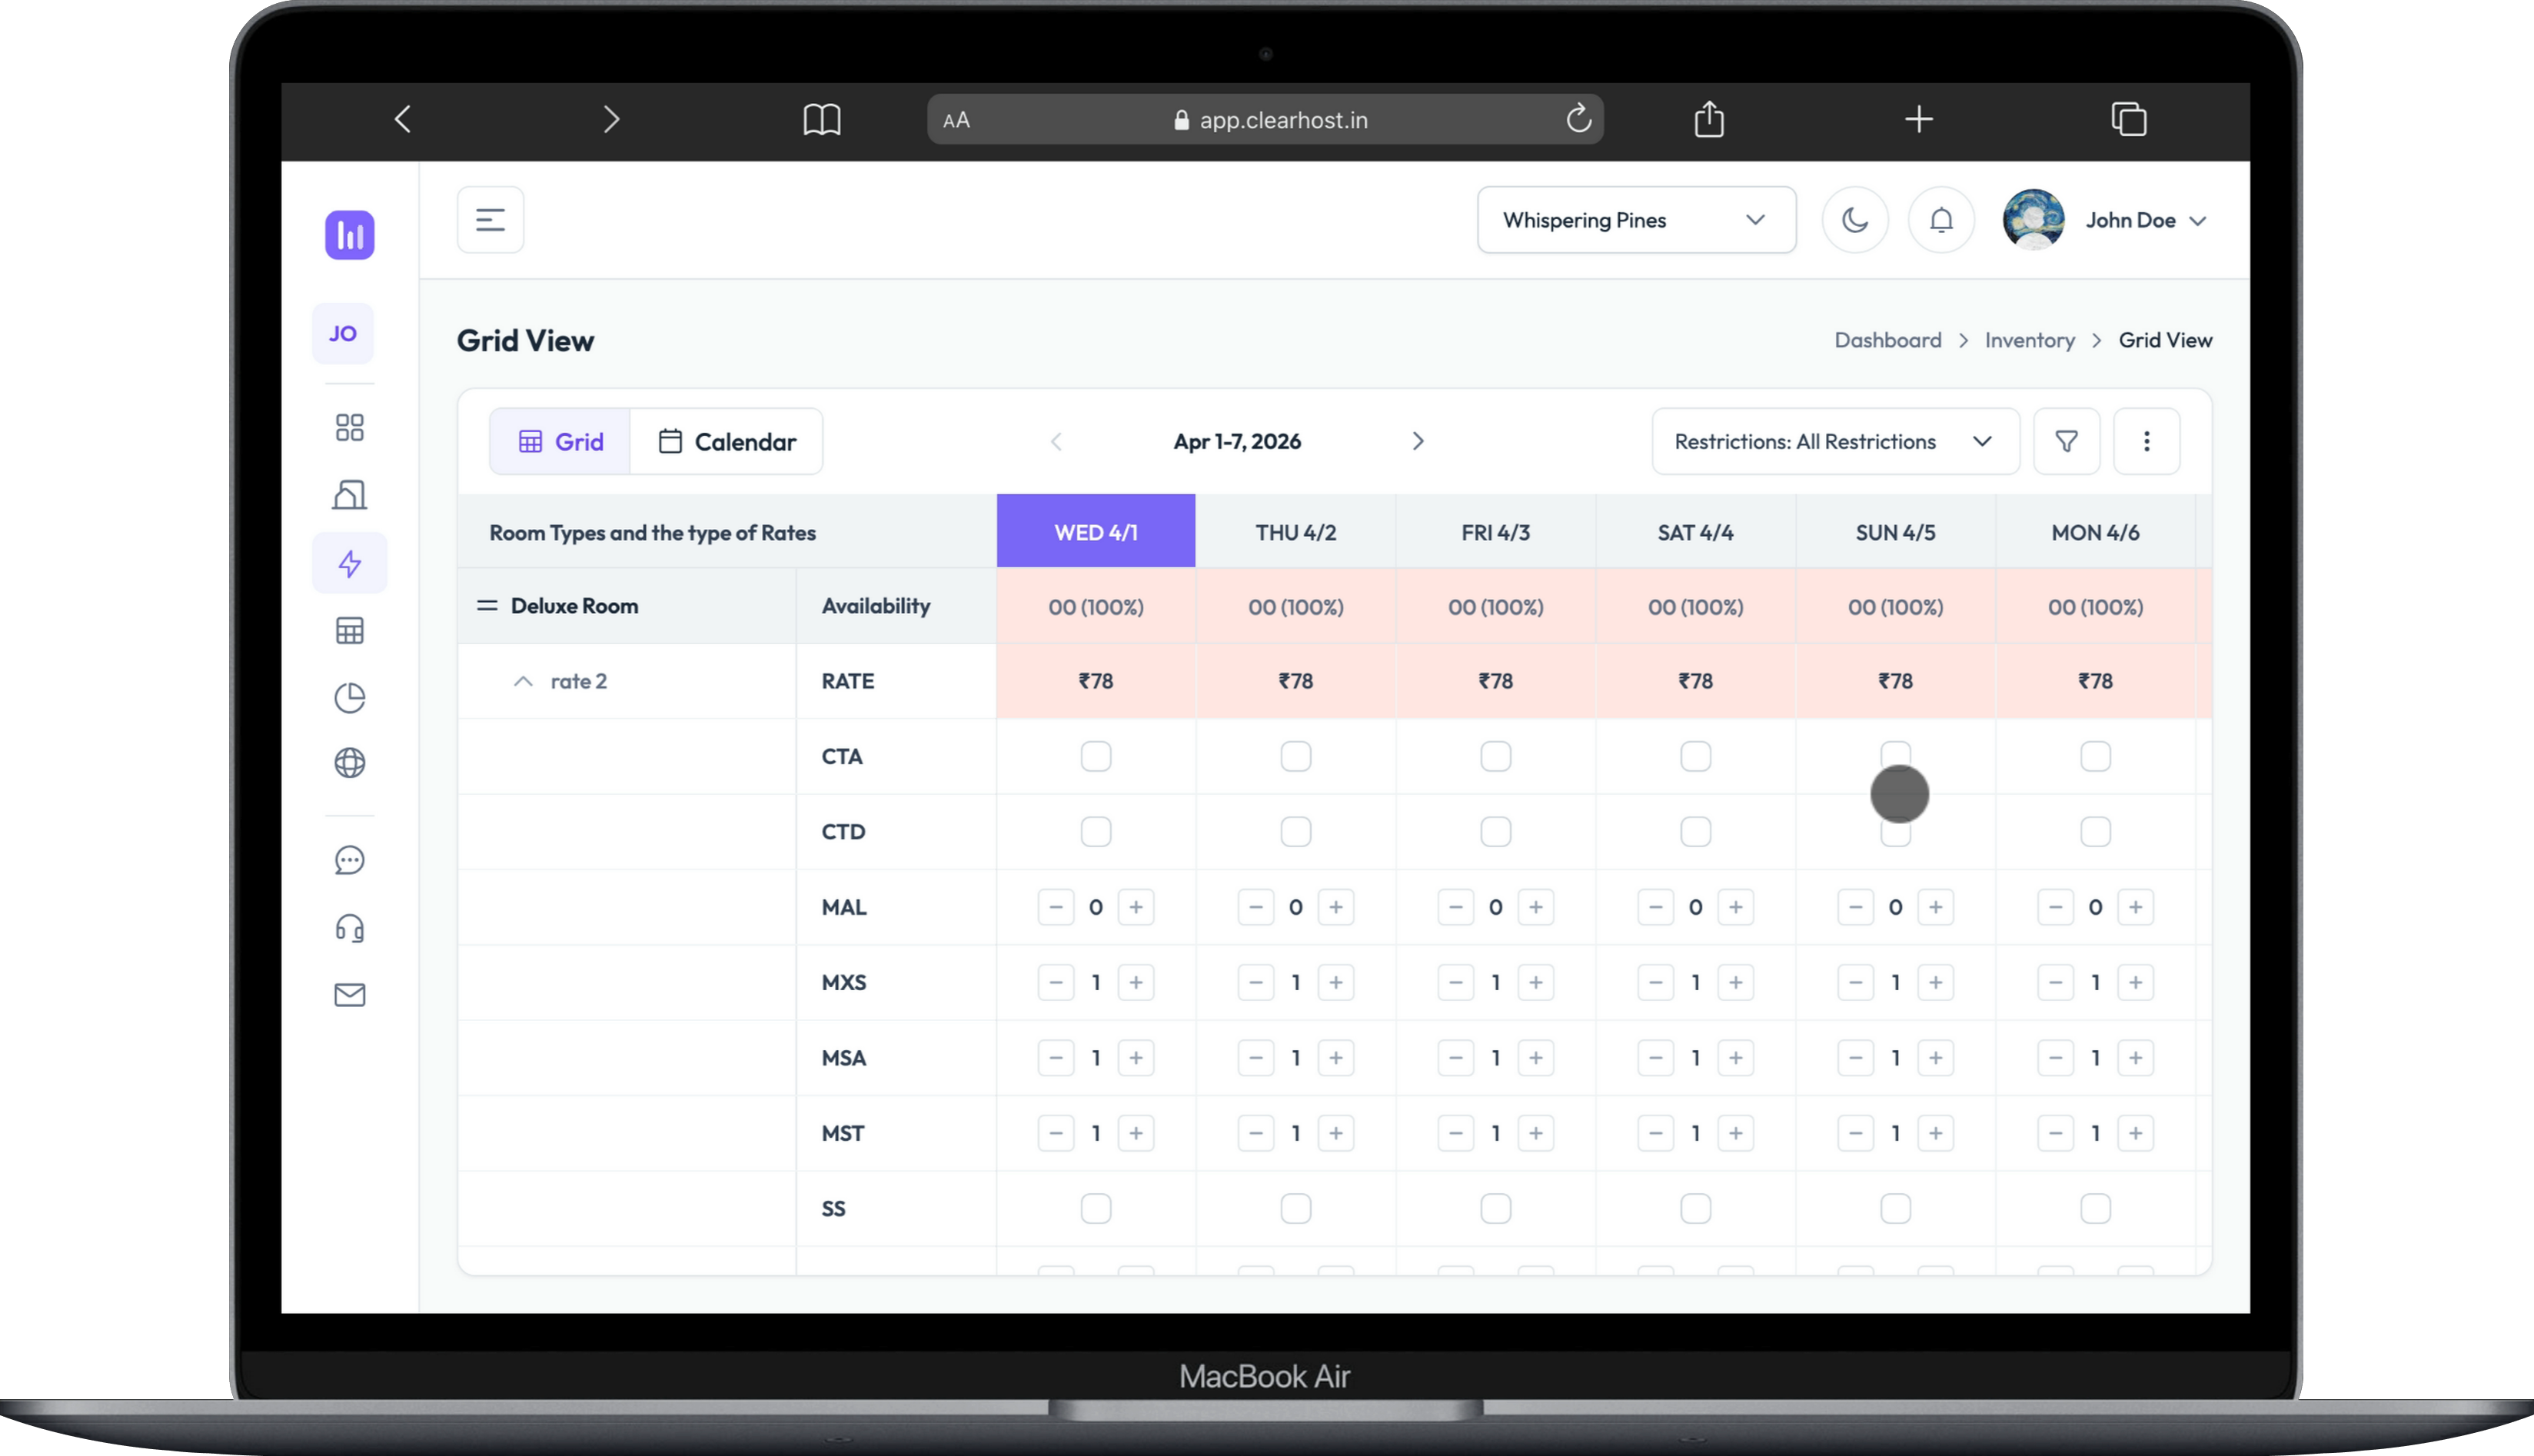This screenshot has width=2534, height=1456.
Task: Check the CTA checkbox for THU 4/2
Action: [1295, 756]
